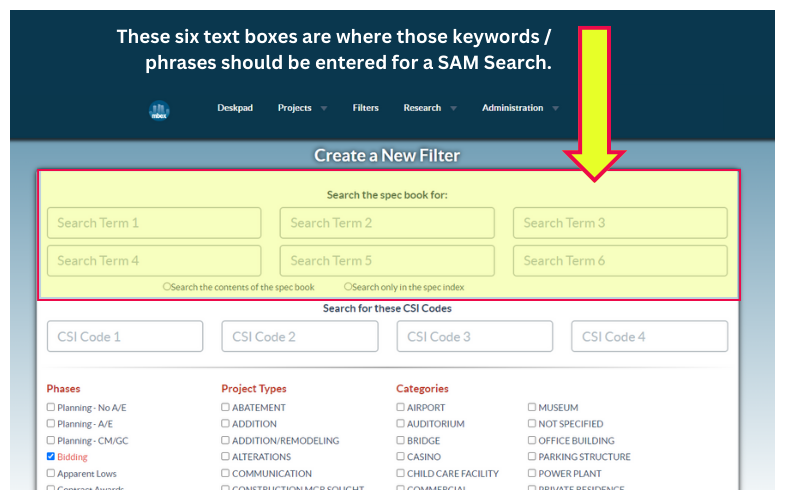Open the Deskpad menu item

click(x=233, y=108)
